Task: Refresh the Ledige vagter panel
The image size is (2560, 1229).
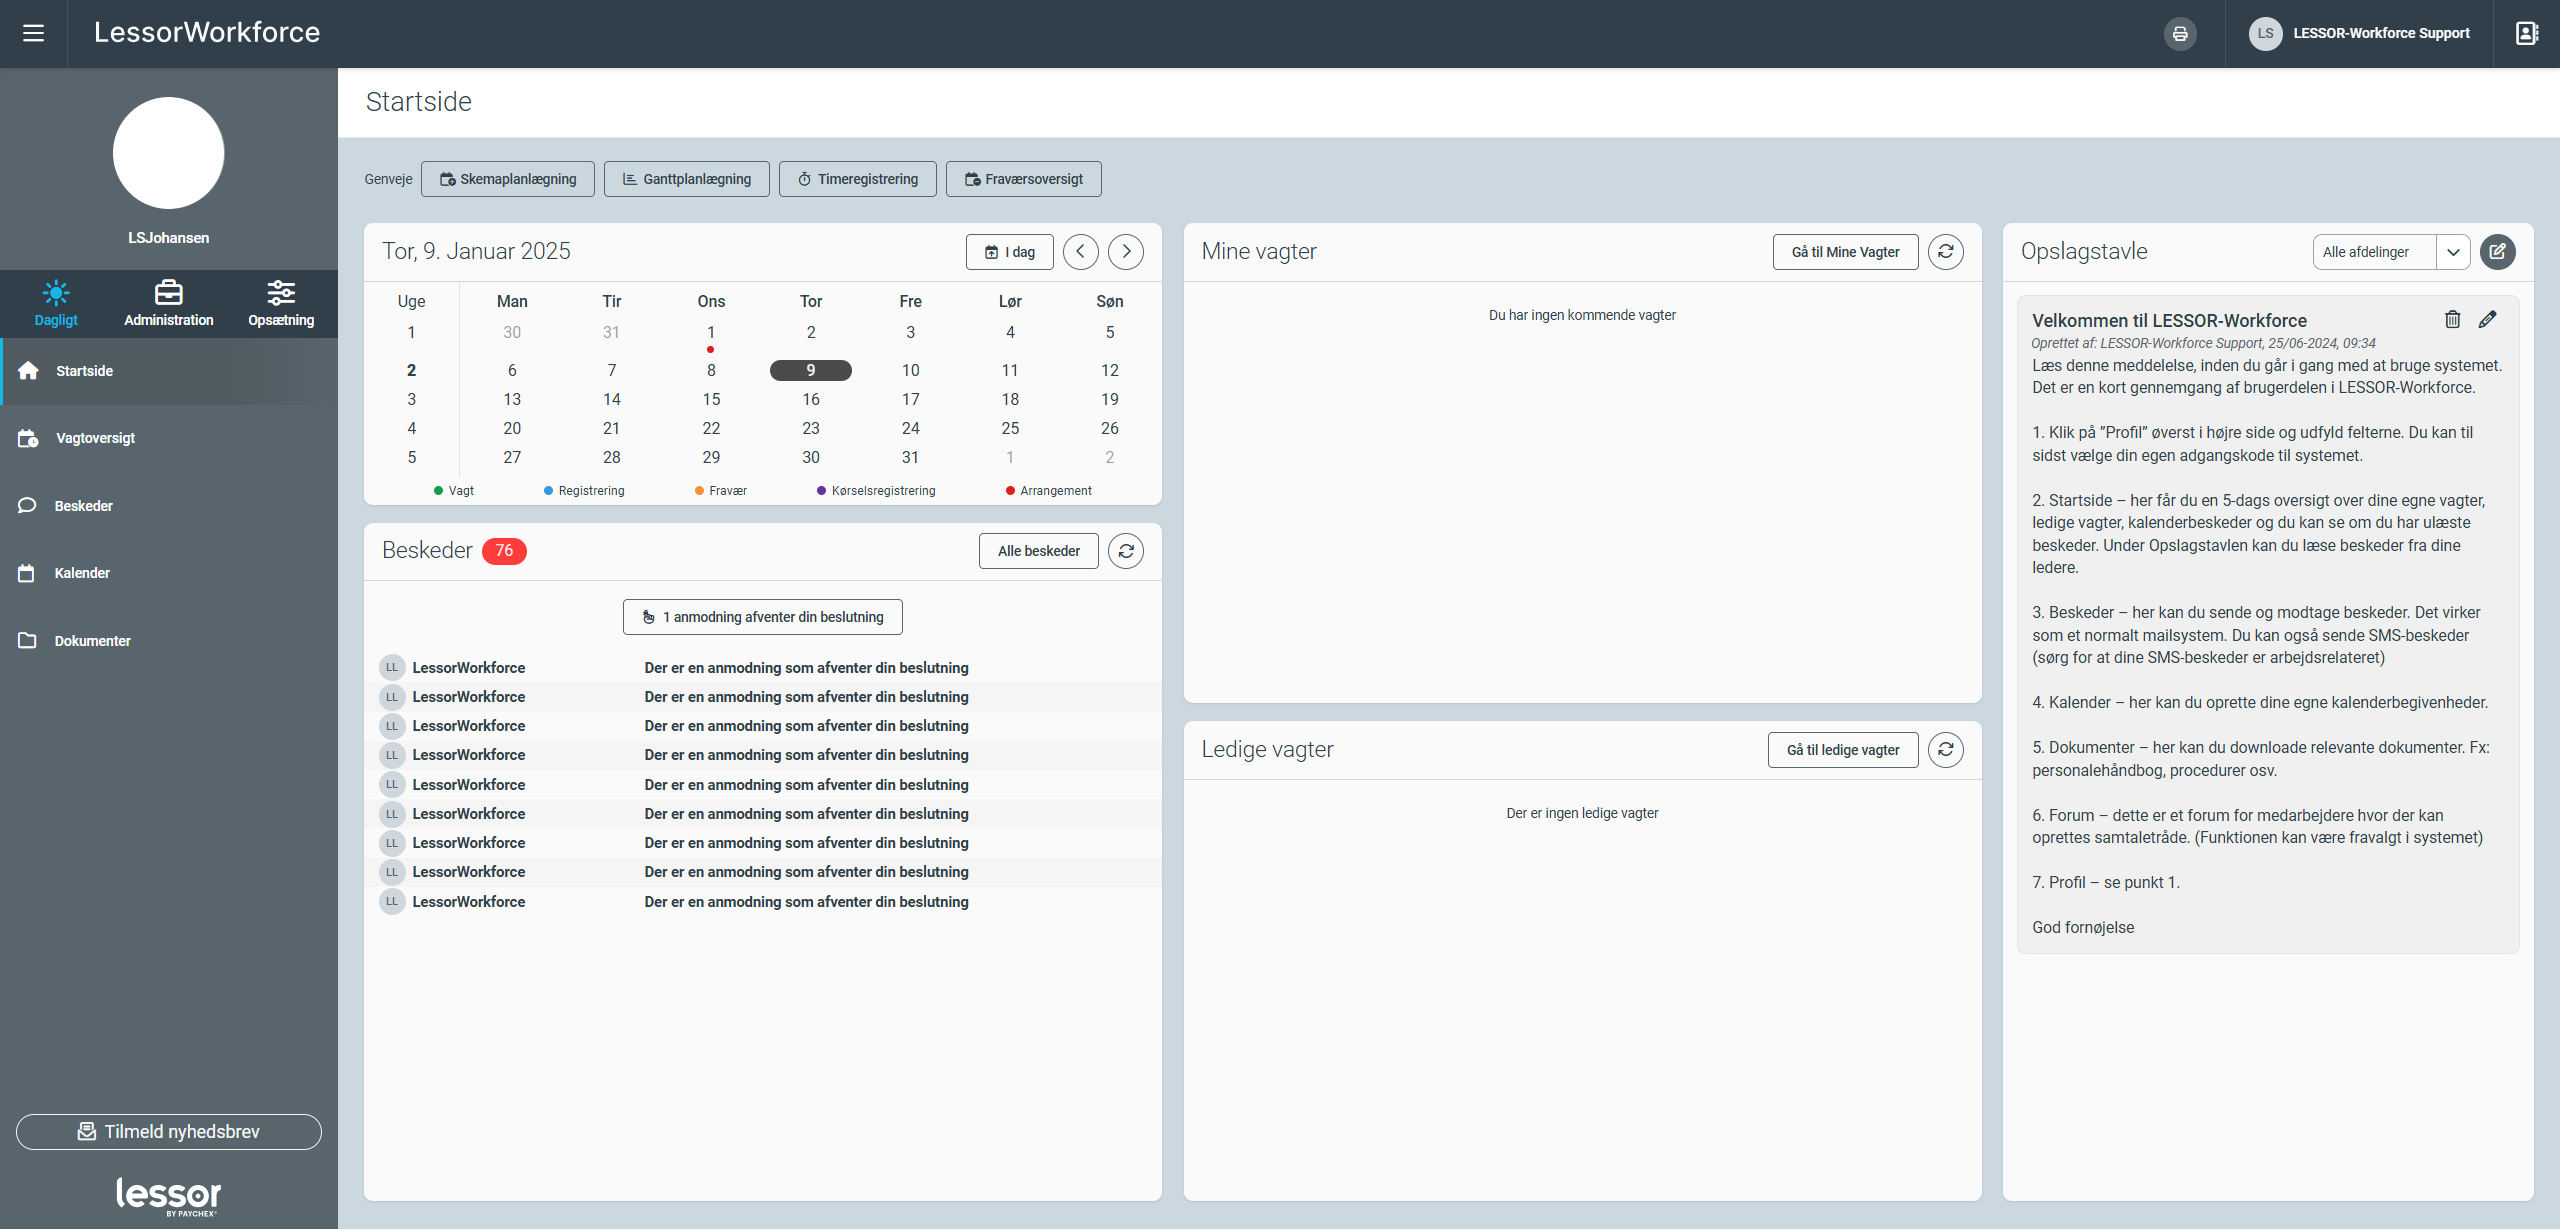Action: click(1945, 750)
